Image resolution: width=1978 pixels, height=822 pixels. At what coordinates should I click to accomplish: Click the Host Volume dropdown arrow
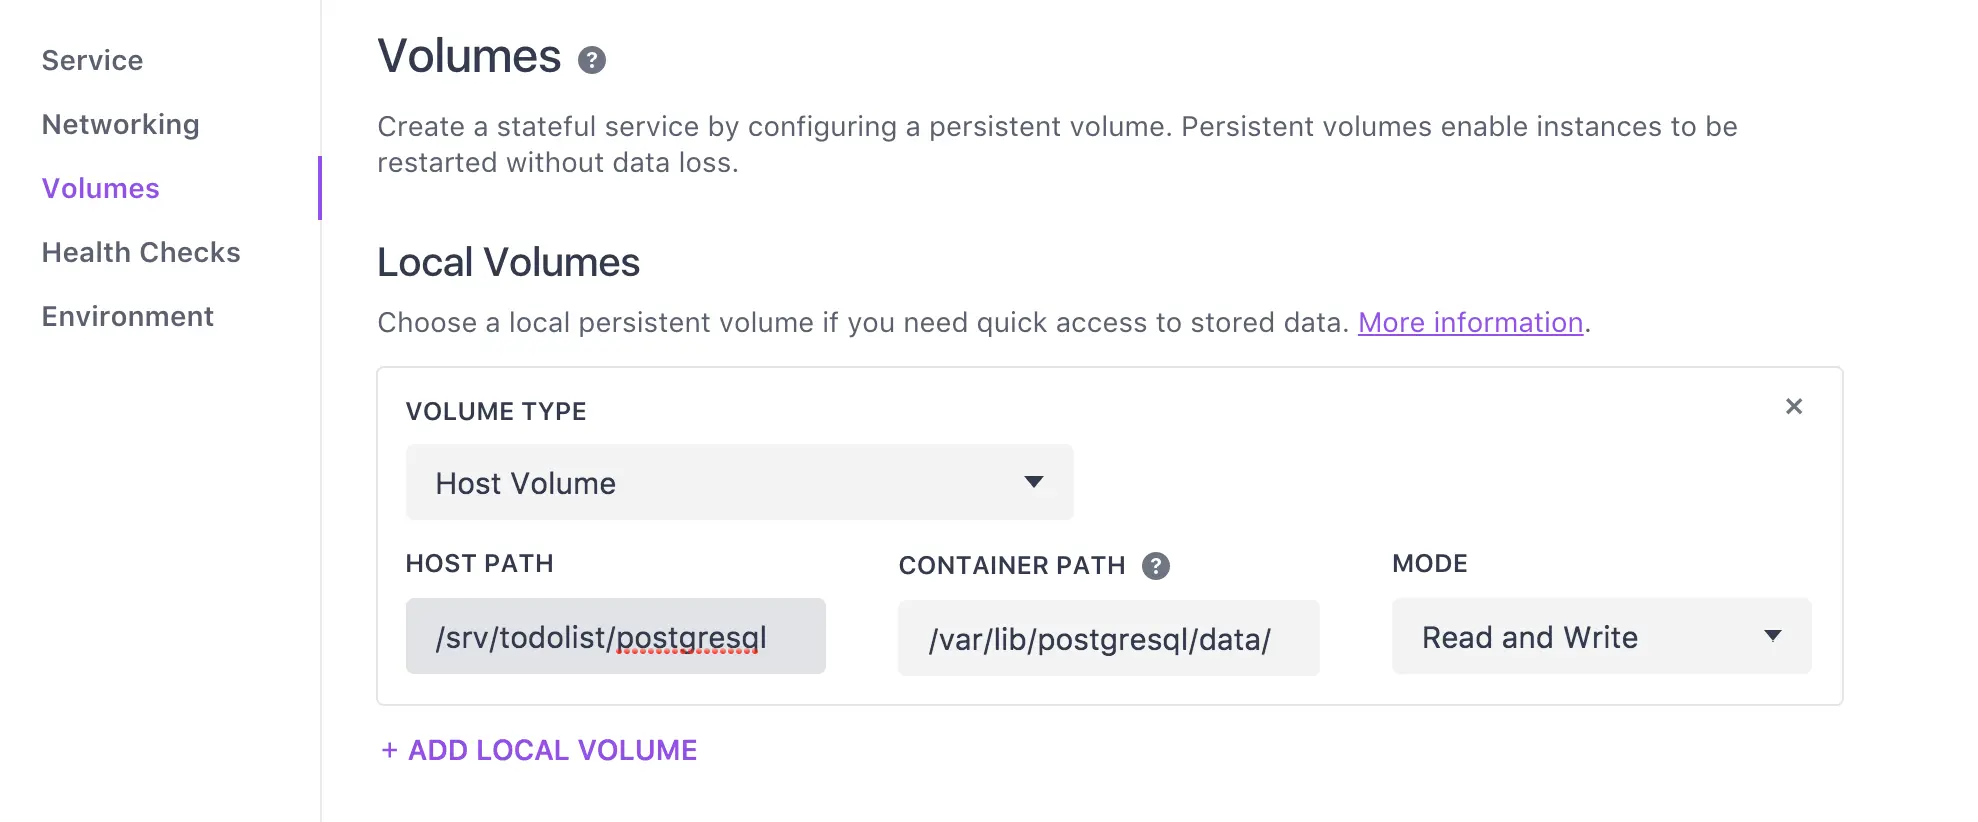tap(1034, 482)
